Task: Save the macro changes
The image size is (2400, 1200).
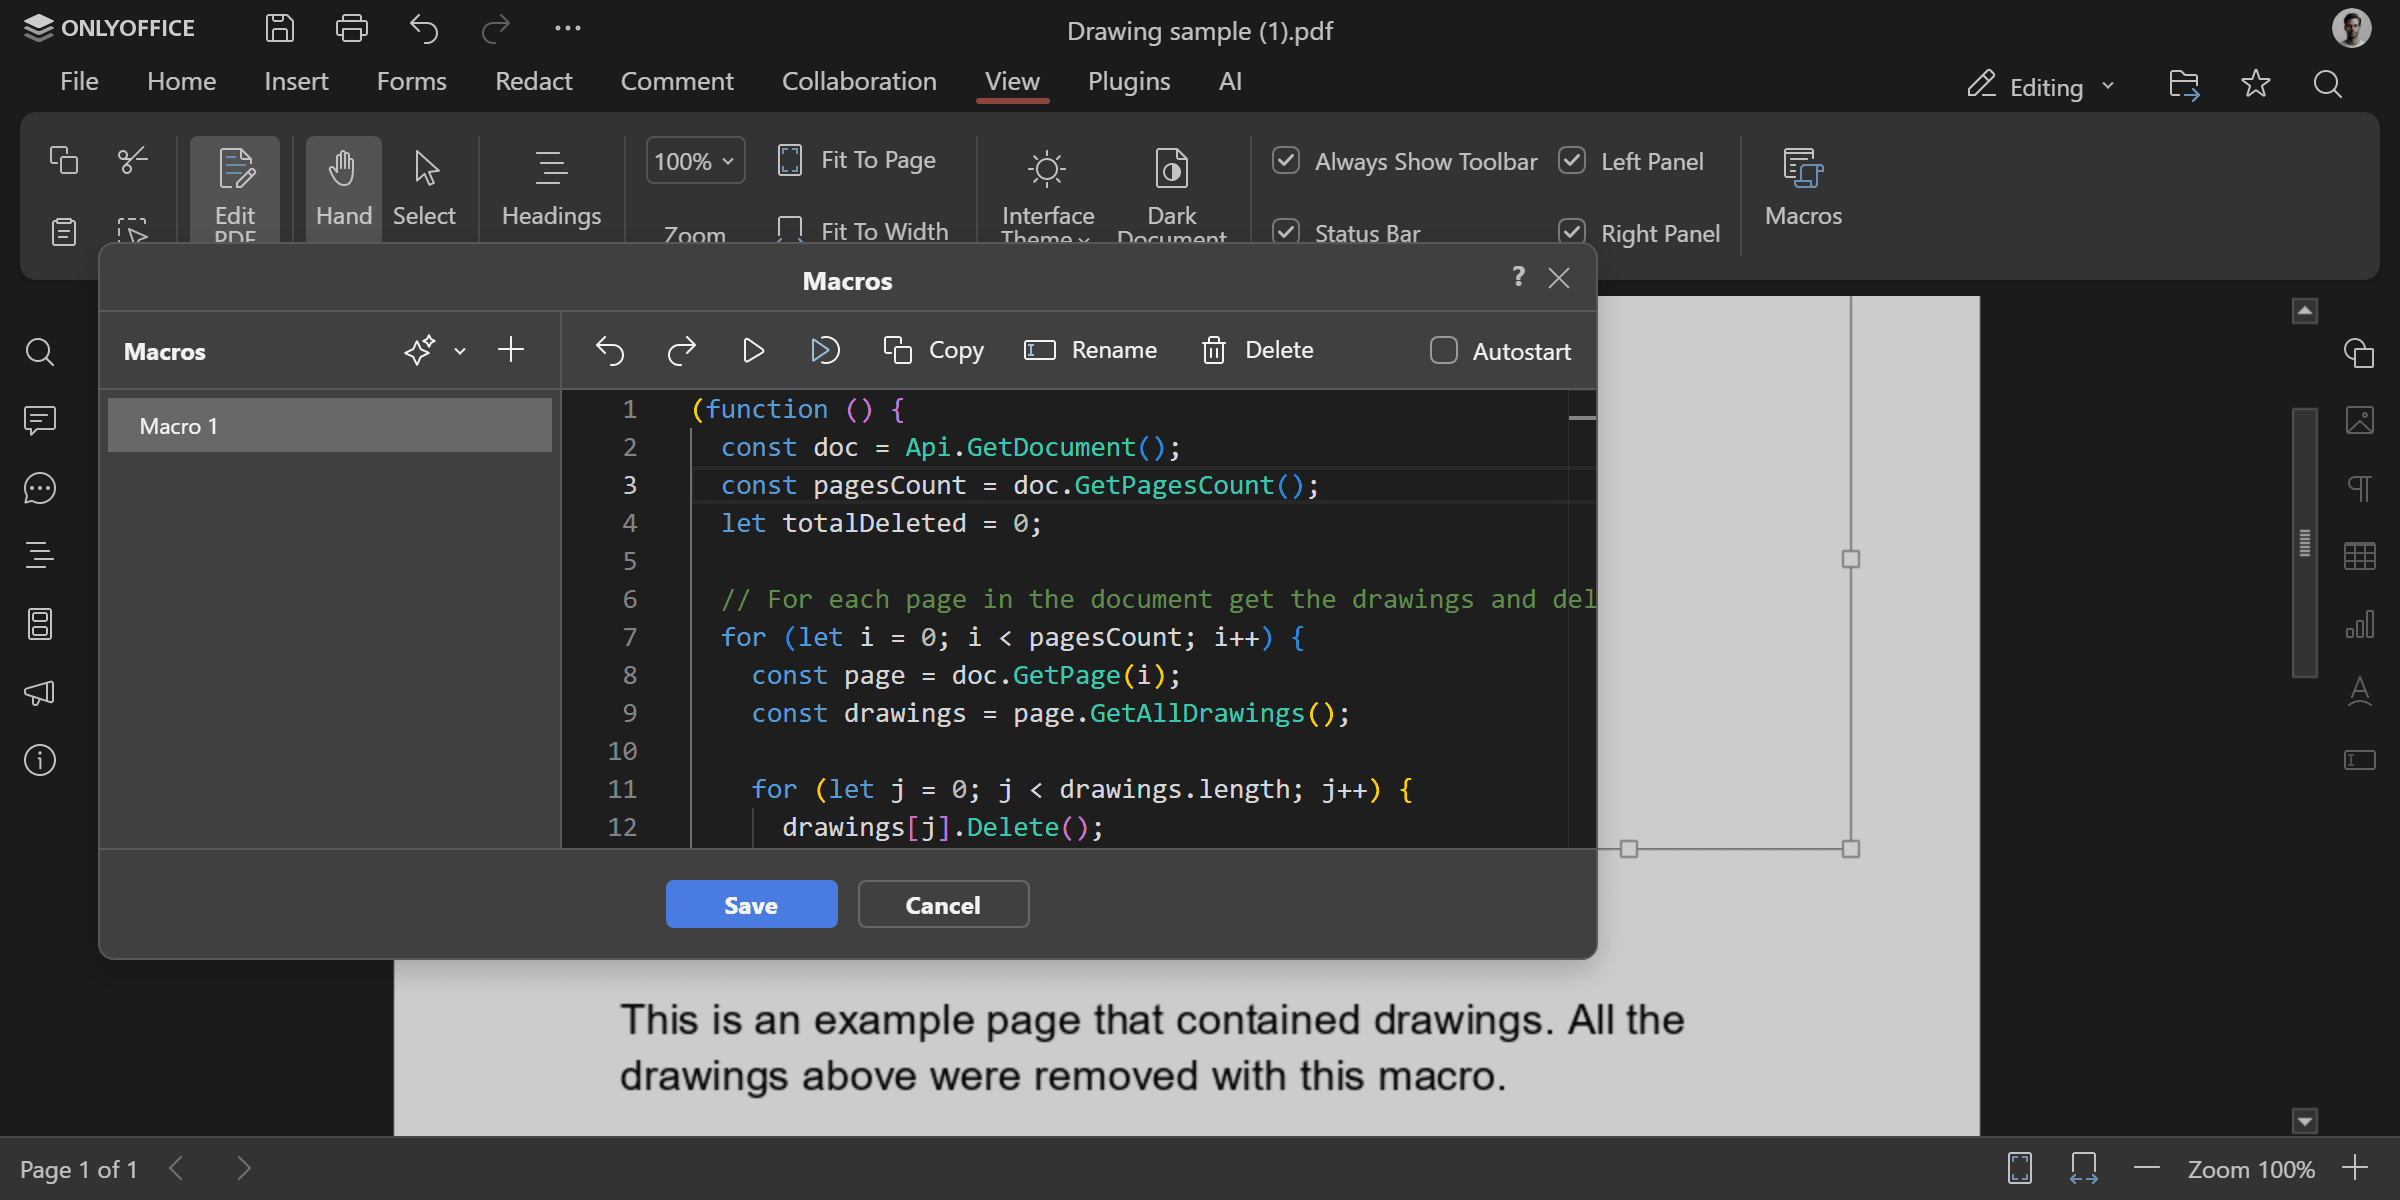Action: pos(751,904)
